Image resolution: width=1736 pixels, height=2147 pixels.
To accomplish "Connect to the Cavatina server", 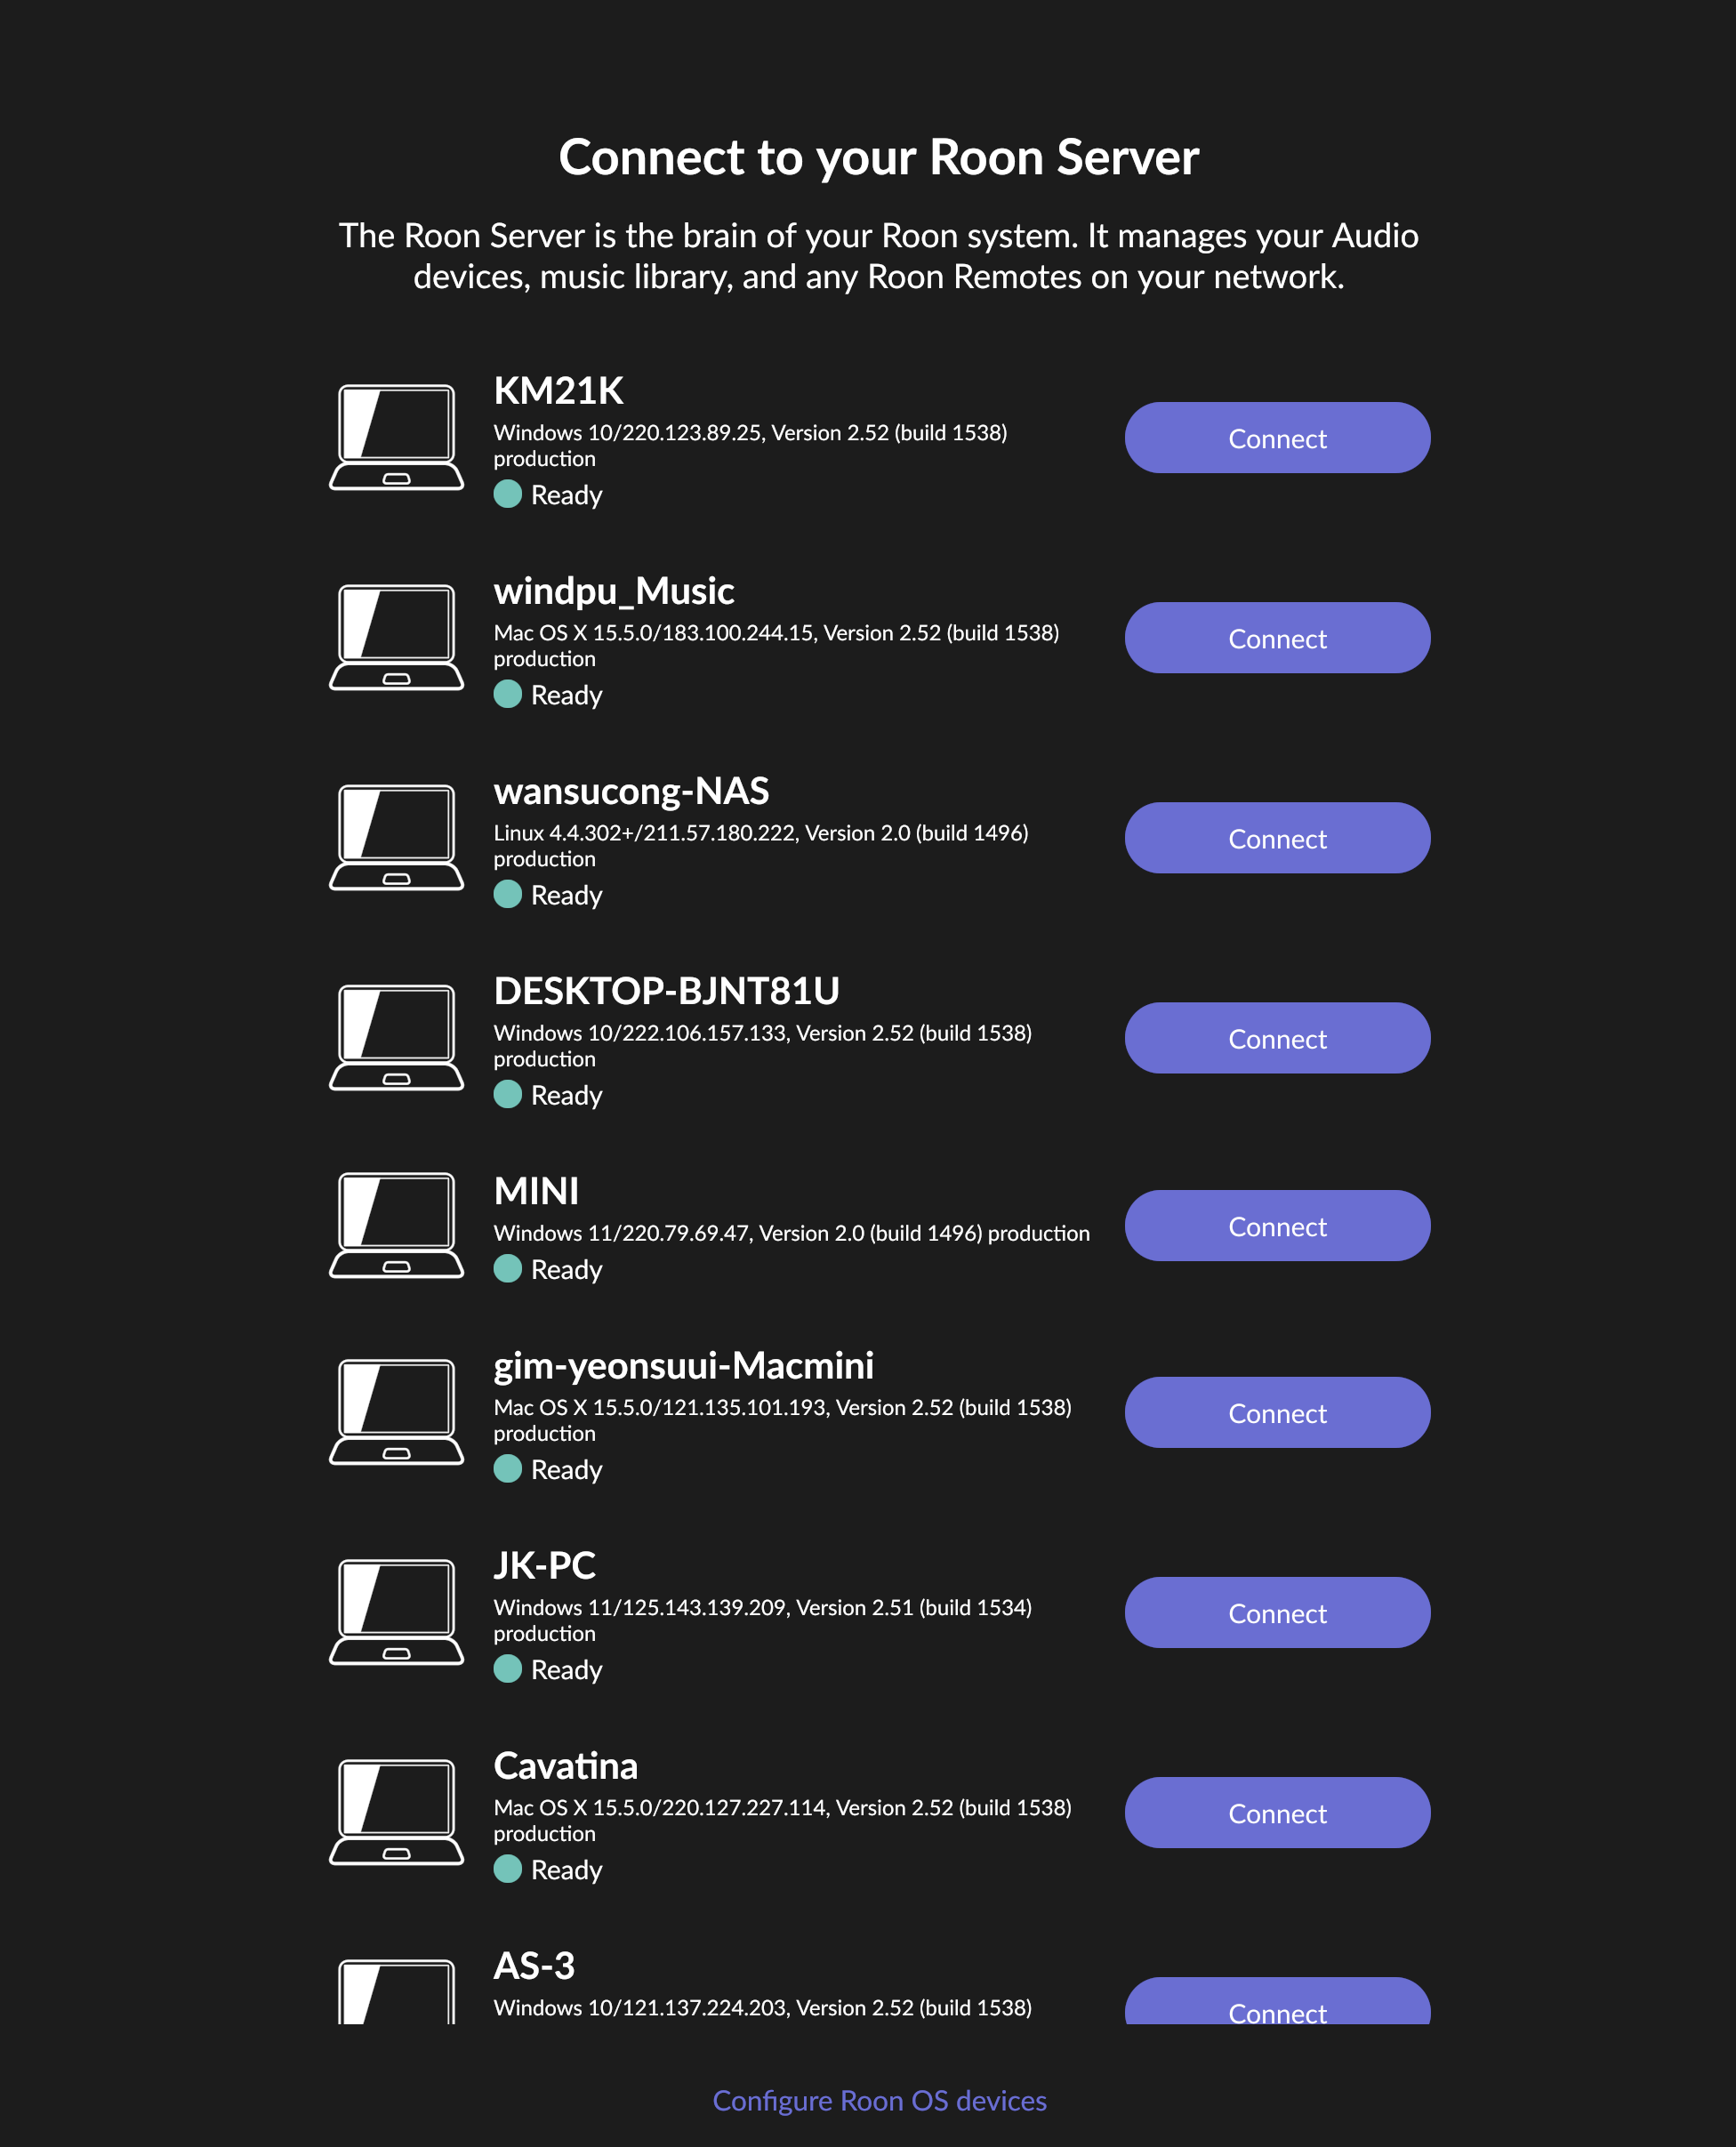I will 1277,1813.
